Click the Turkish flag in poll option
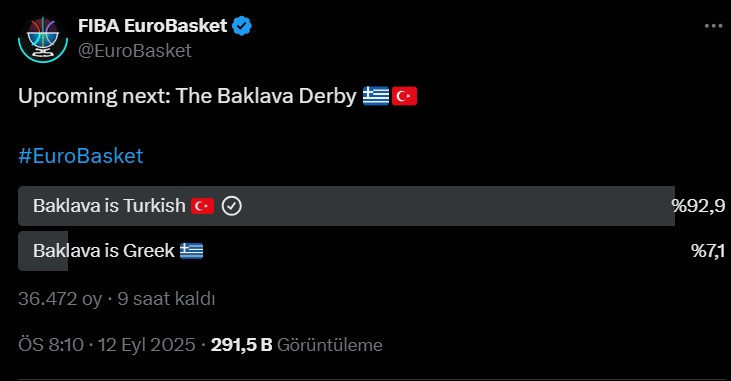Viewport: 731px width, 381px height. (x=202, y=206)
